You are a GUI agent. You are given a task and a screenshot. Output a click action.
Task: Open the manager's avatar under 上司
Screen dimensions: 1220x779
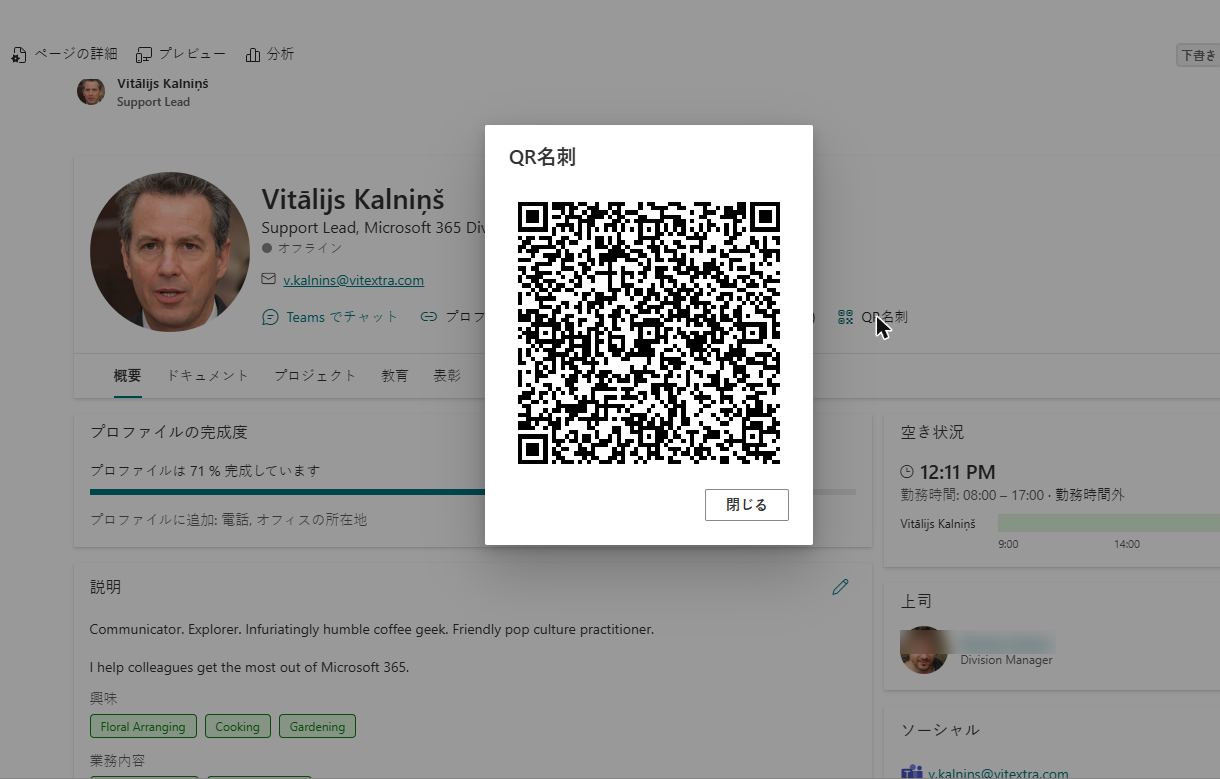click(x=923, y=650)
